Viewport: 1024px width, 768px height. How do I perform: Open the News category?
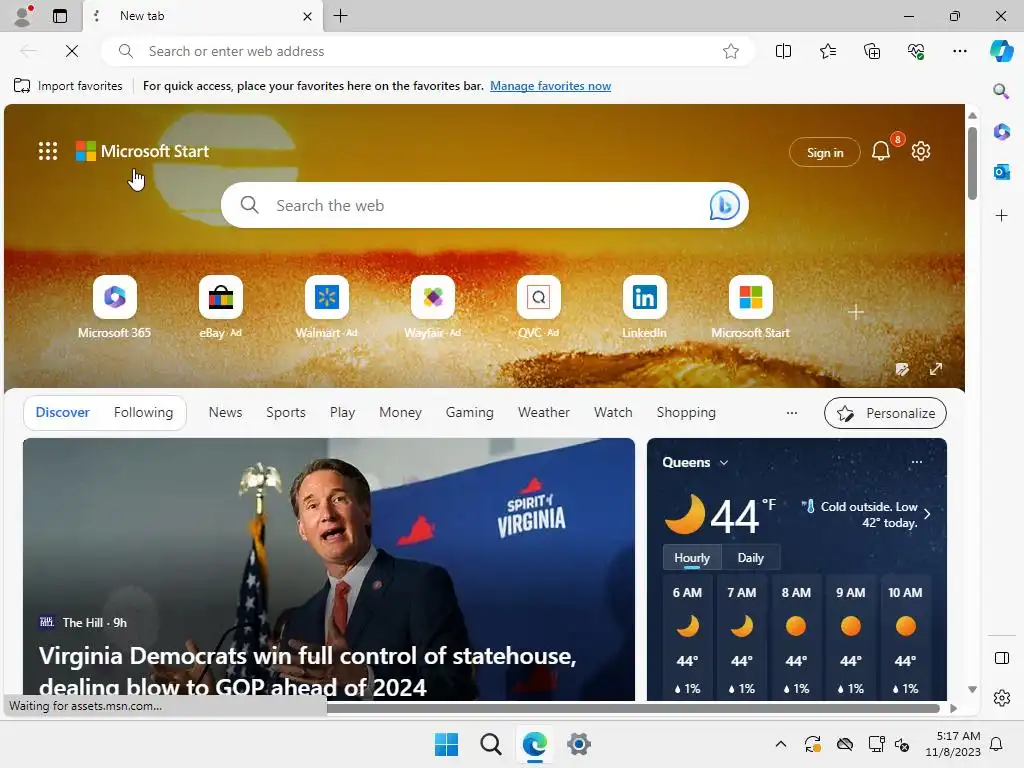click(x=225, y=413)
